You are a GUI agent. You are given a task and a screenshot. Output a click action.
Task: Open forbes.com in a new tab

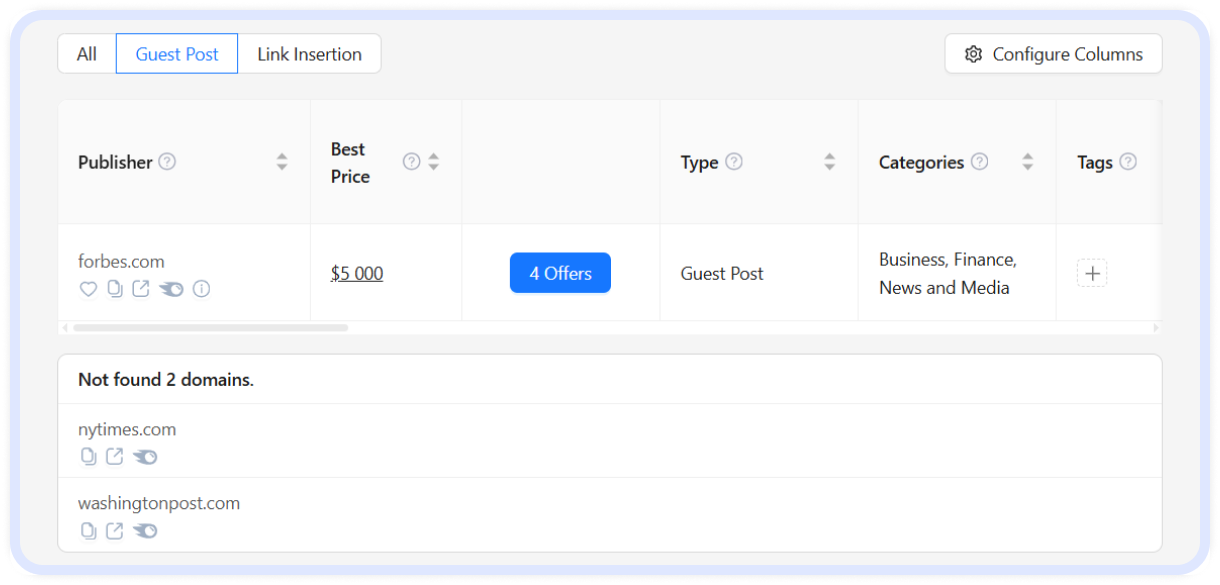point(141,289)
